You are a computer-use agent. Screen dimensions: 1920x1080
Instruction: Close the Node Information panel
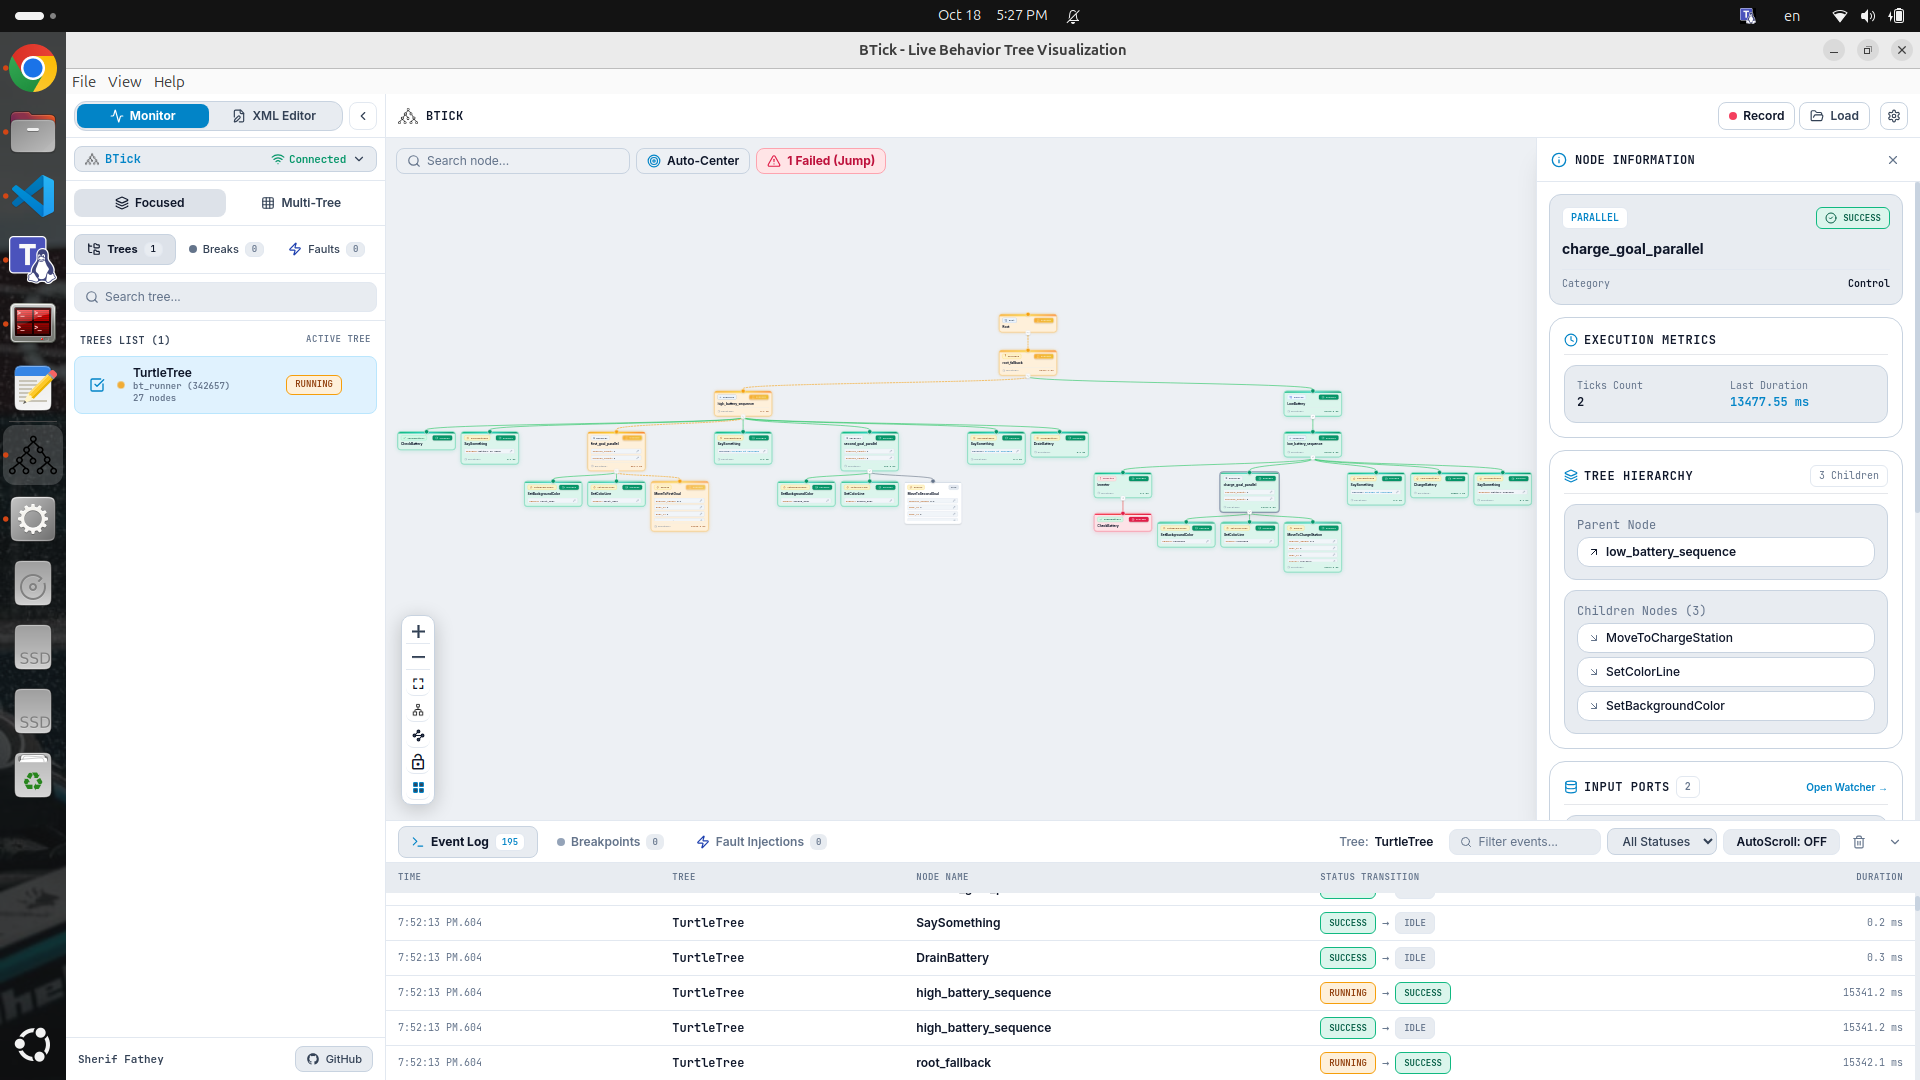[1893, 160]
